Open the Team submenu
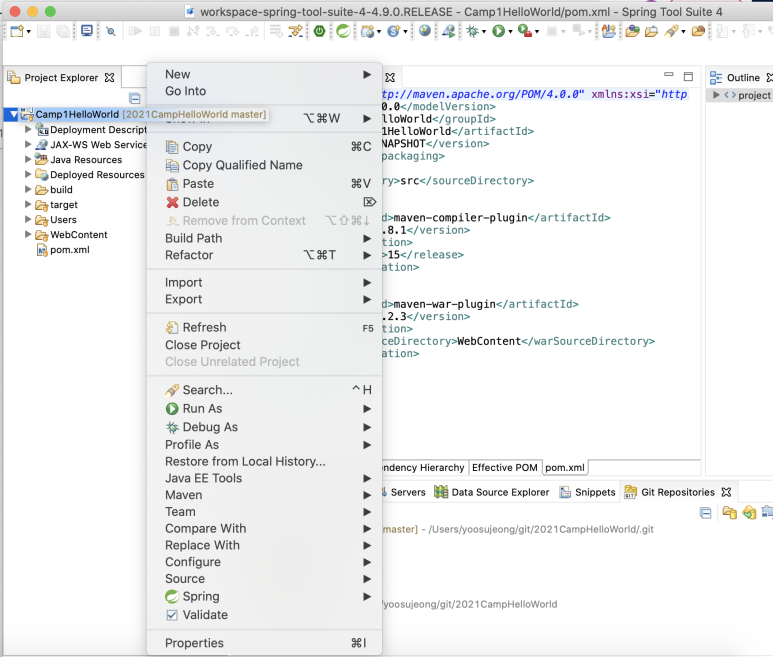Image resolution: width=773 pixels, height=657 pixels. point(264,512)
